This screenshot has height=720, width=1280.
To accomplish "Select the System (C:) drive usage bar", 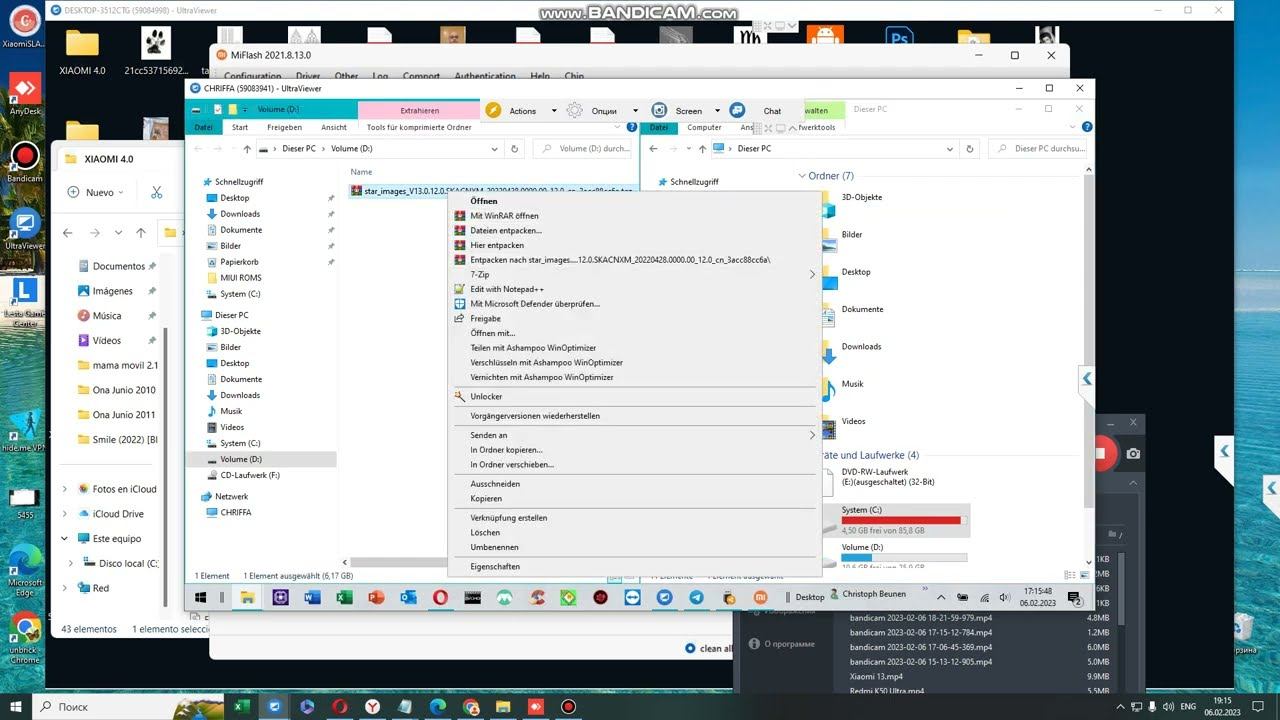I will [904, 520].
